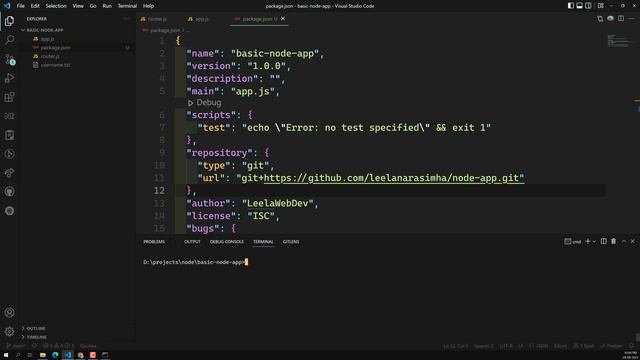Expand the OUTLINE section

click(x=36, y=329)
